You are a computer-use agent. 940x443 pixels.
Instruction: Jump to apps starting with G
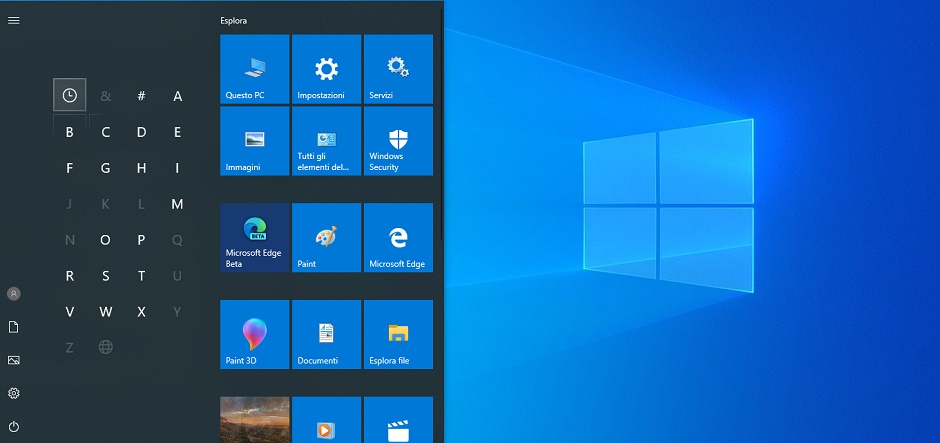(106, 168)
